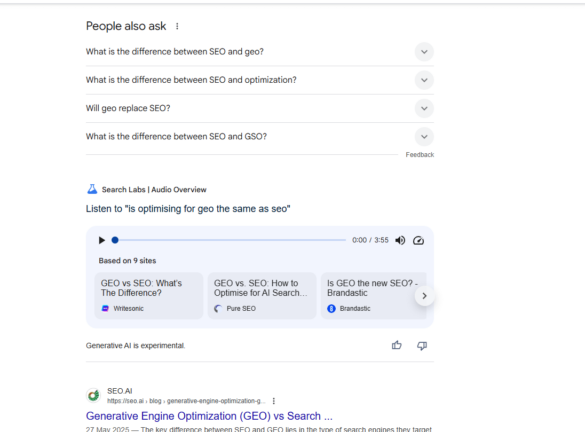Open Pure SEO source card
585x432 pixels.
tap(262, 296)
